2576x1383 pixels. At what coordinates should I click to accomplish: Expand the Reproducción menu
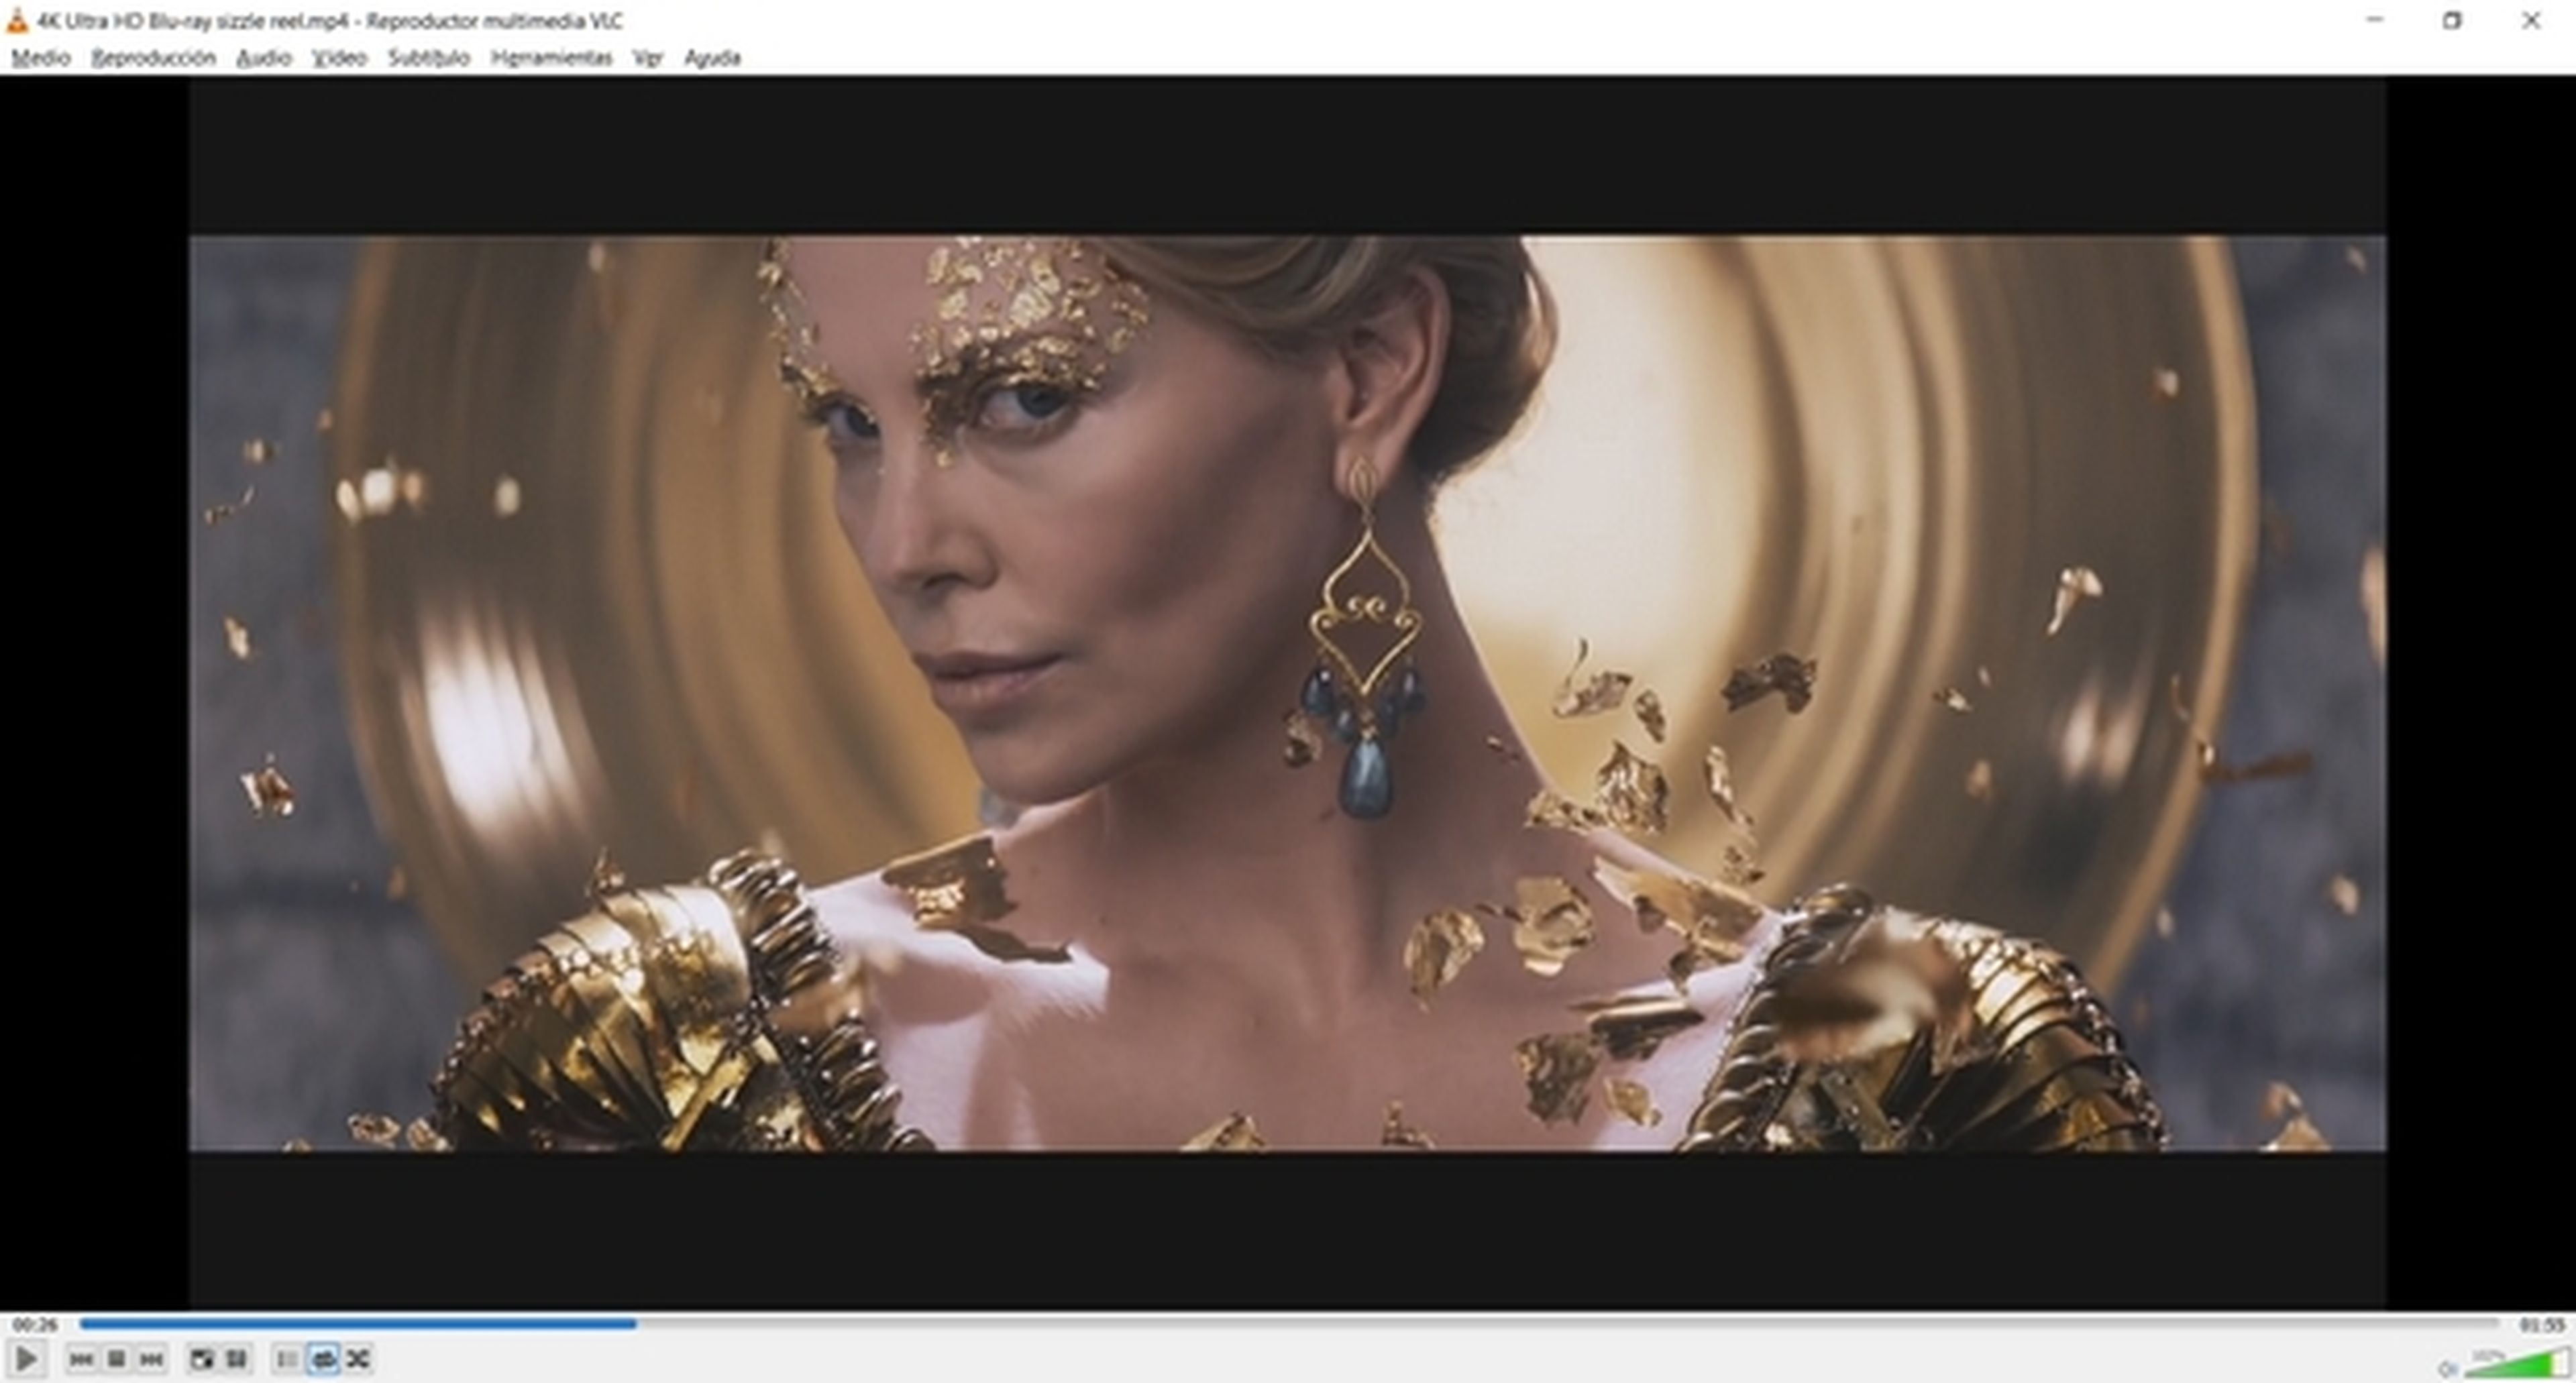point(153,58)
